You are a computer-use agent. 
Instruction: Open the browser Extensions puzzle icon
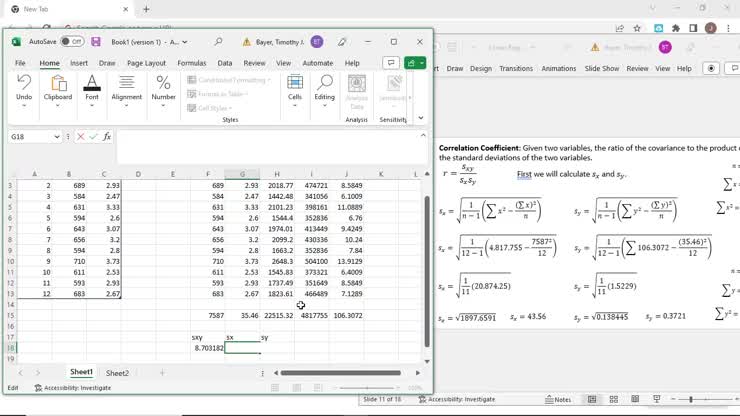coord(677,28)
